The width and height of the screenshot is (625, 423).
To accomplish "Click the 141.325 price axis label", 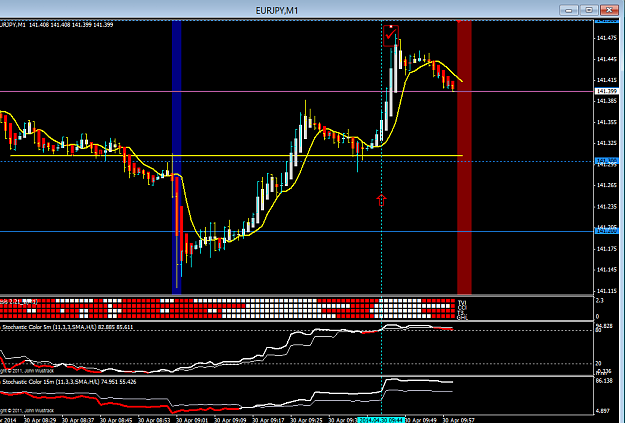I will point(607,143).
